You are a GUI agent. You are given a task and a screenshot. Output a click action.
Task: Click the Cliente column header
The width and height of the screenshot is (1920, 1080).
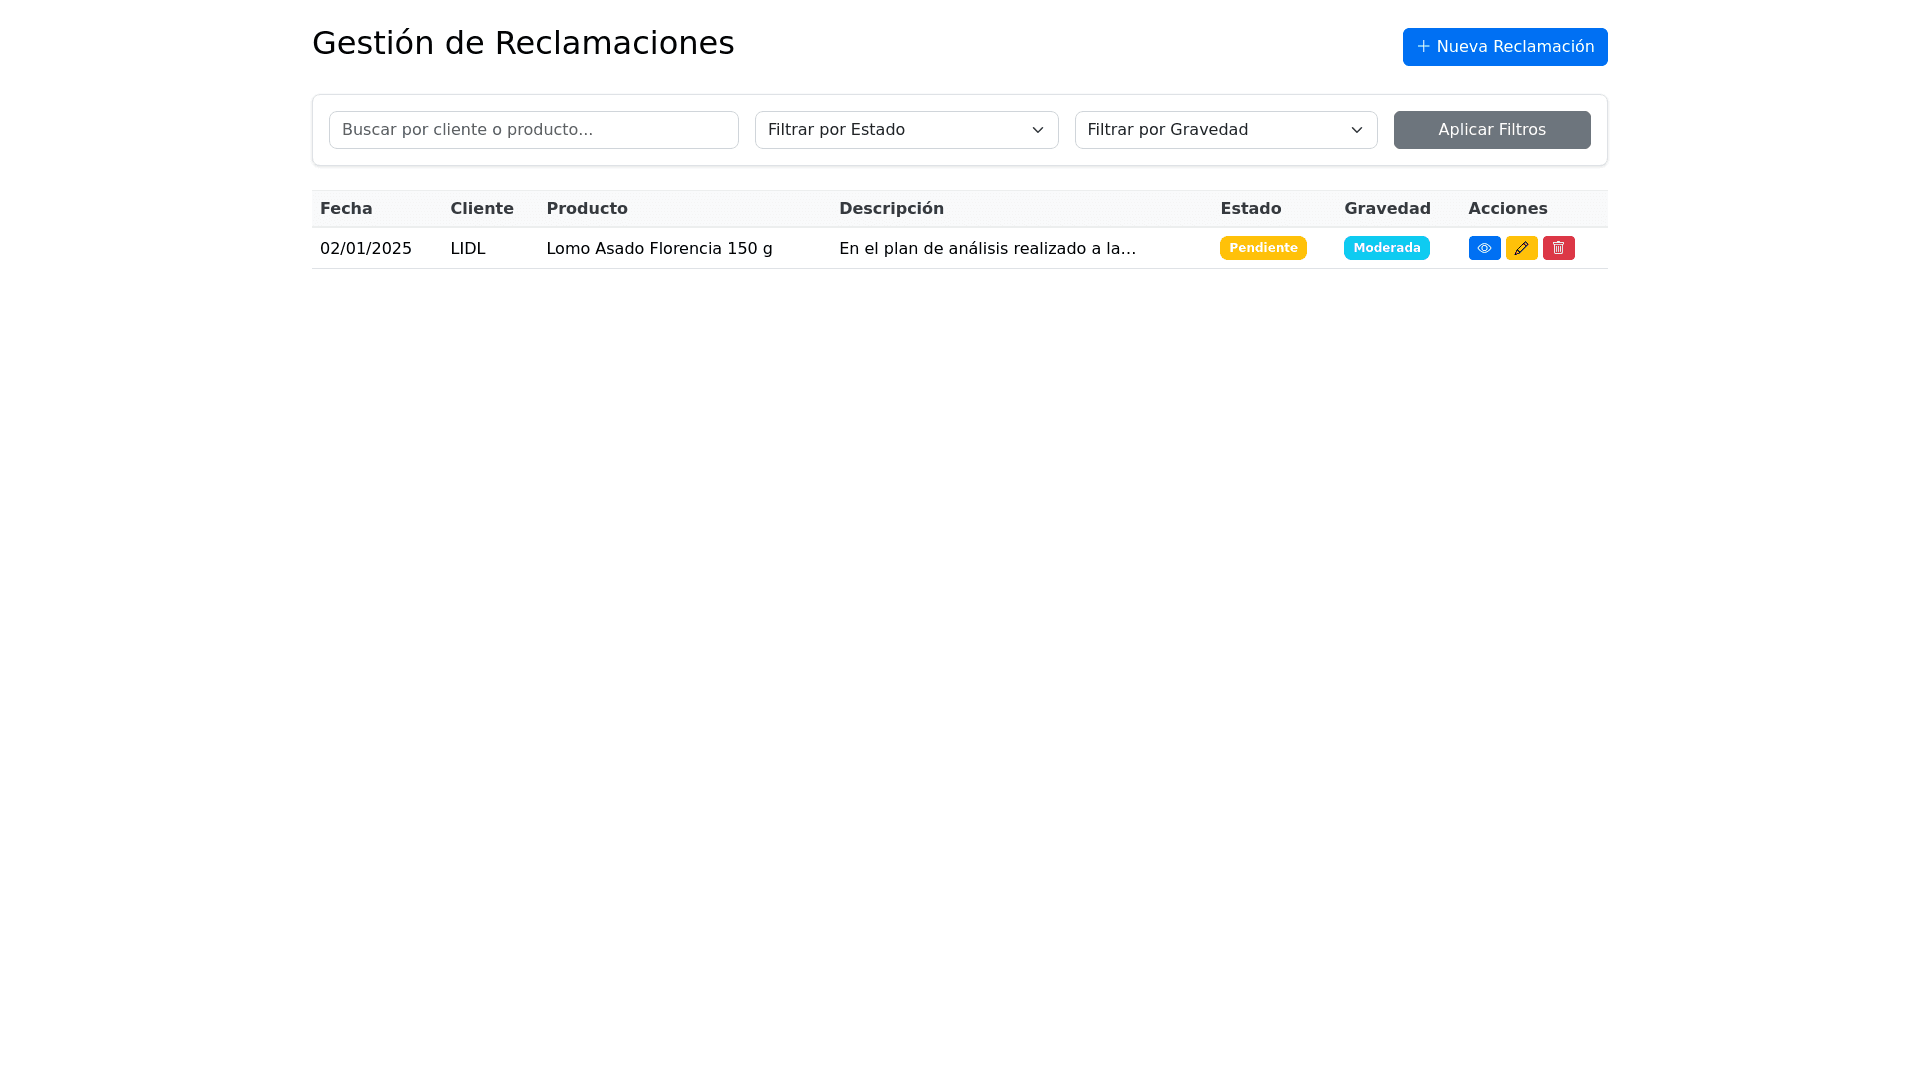click(x=482, y=209)
